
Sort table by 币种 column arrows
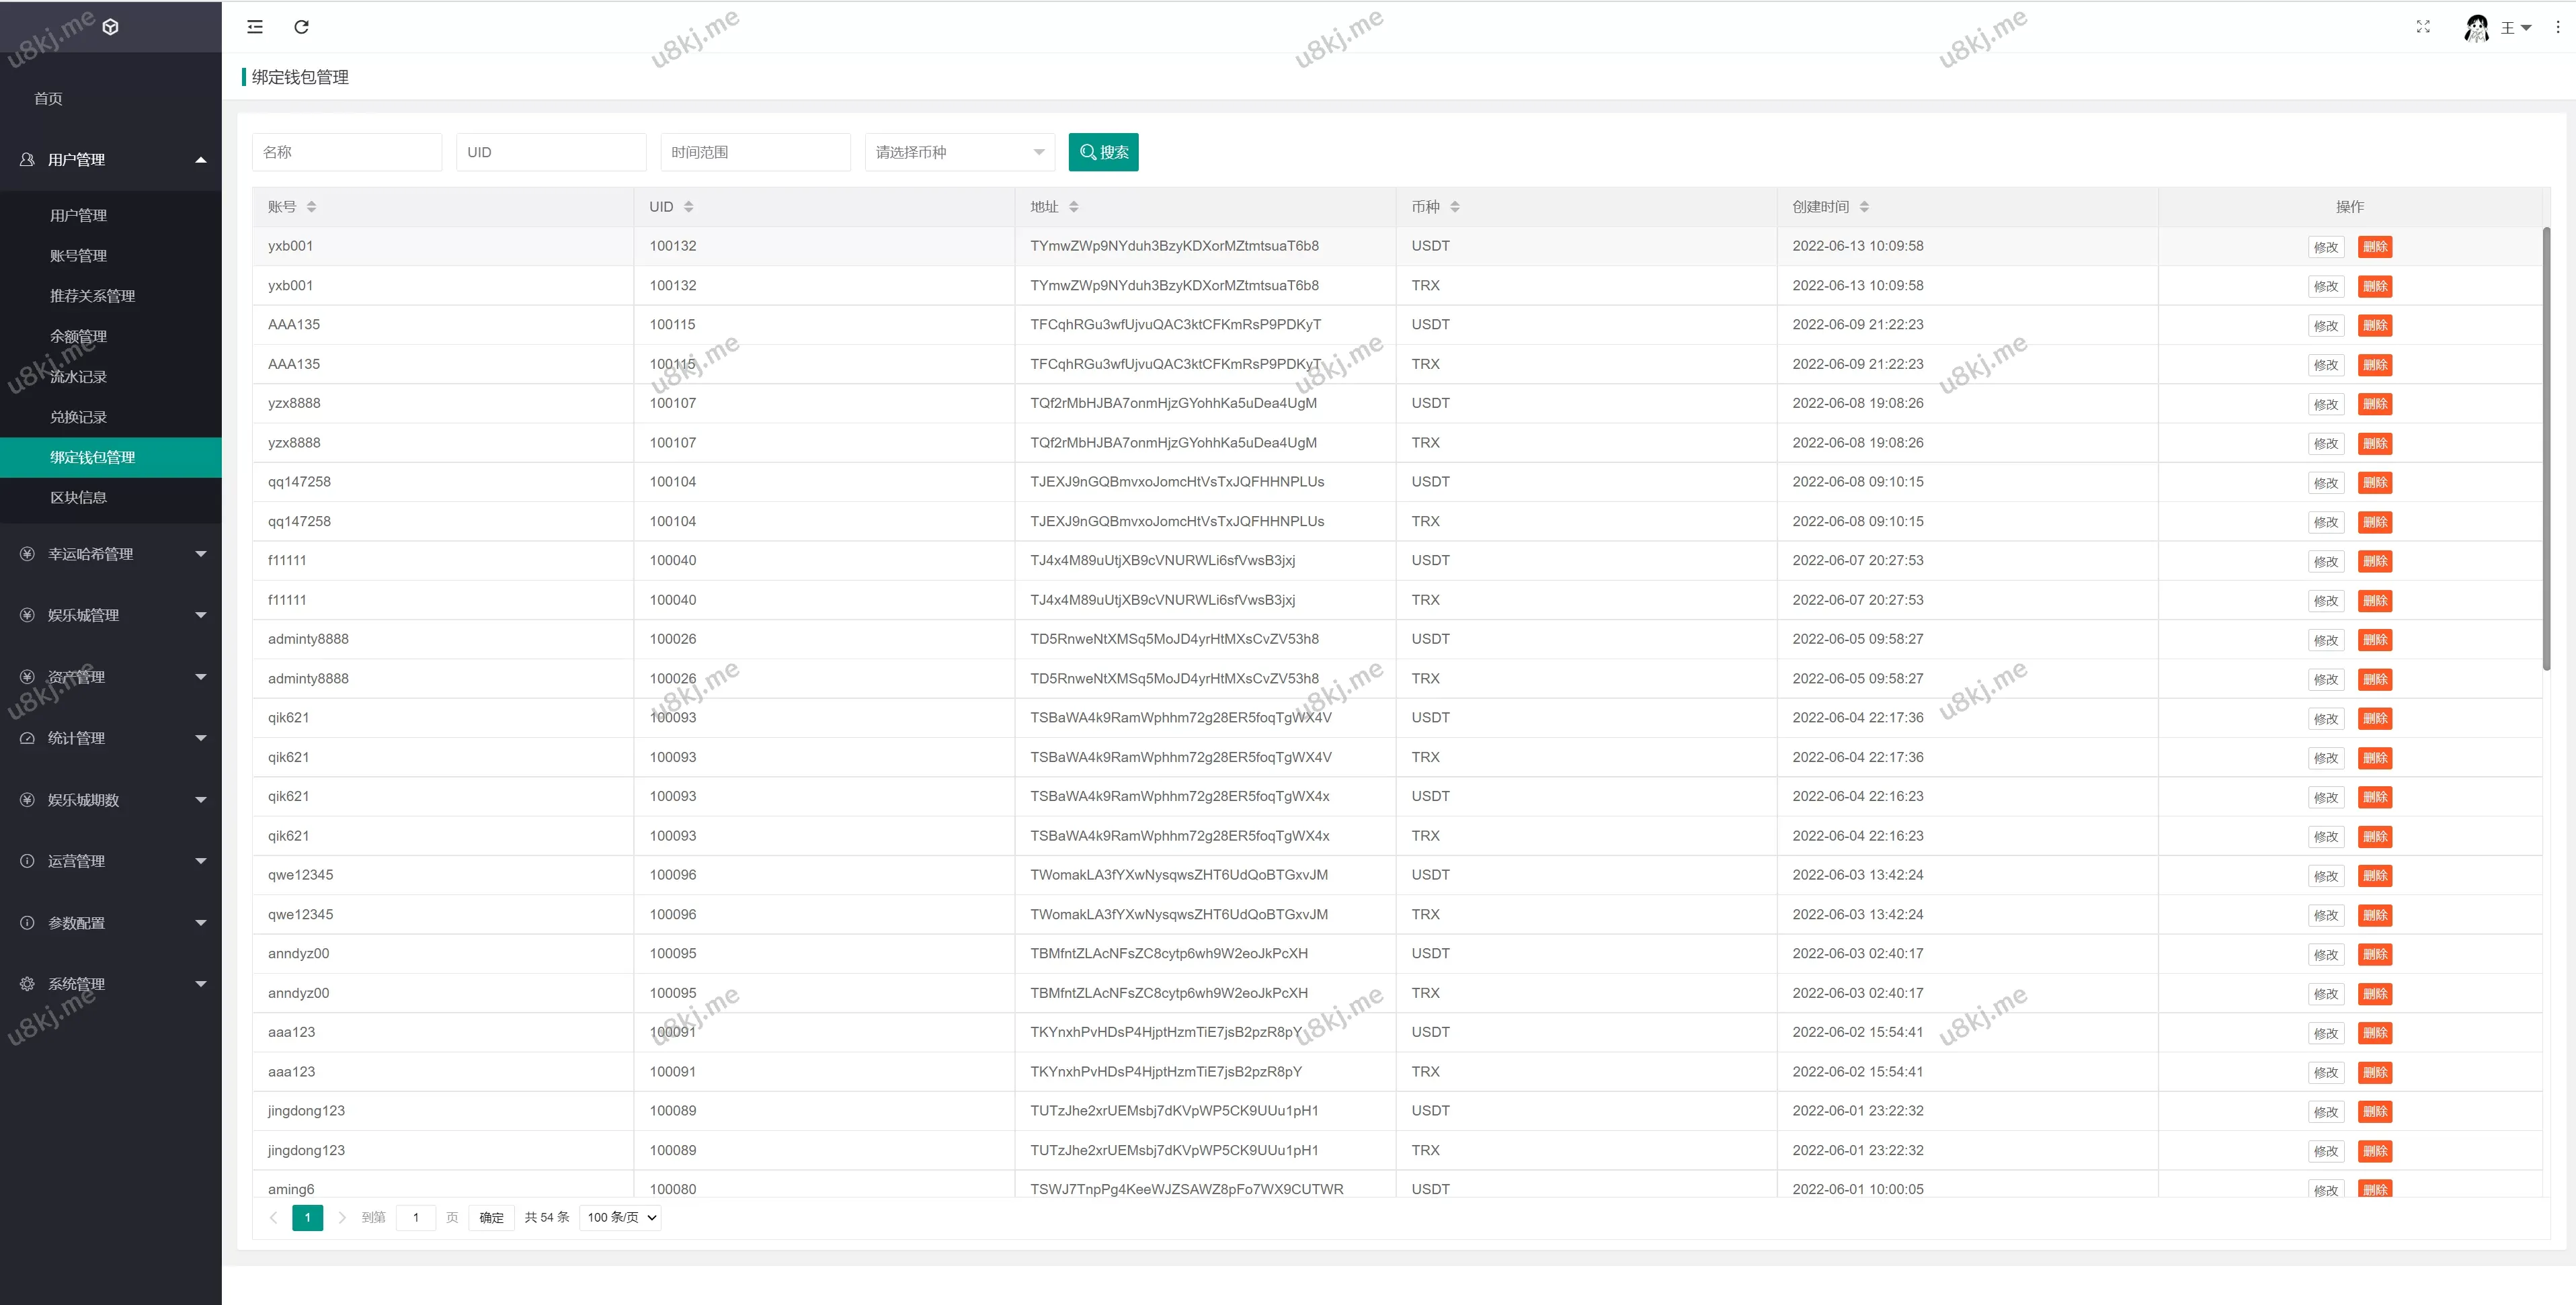(x=1454, y=207)
